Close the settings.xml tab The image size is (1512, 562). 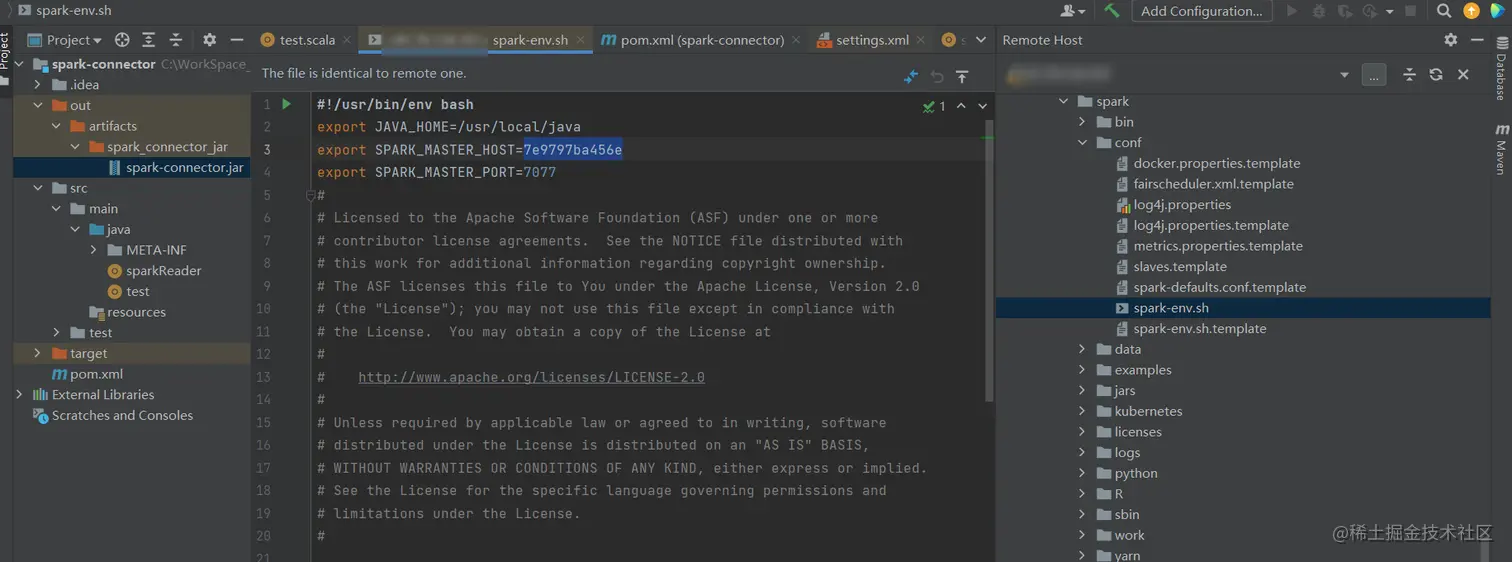[x=921, y=40]
